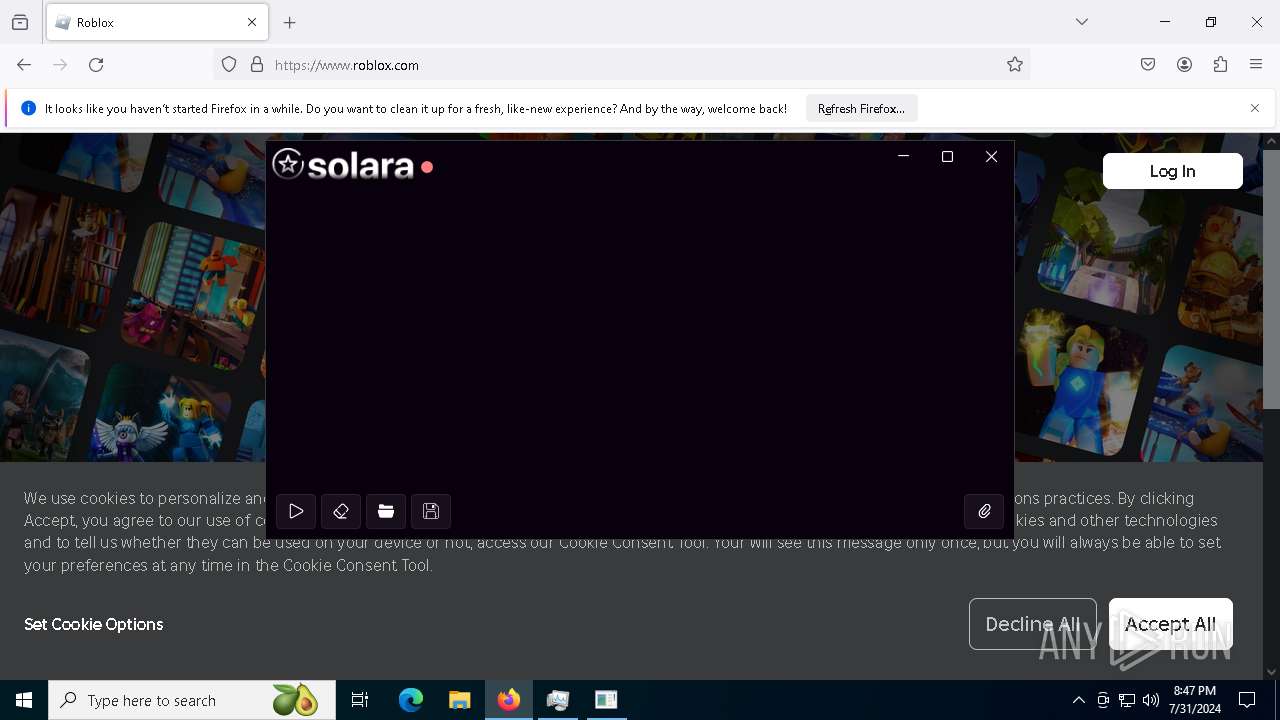Close the Roblox tab
1280x720 pixels.
pyautogui.click(x=252, y=22)
